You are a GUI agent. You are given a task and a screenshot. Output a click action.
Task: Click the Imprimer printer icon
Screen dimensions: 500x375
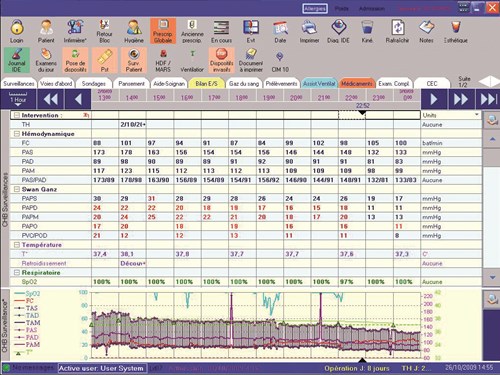tap(309, 31)
